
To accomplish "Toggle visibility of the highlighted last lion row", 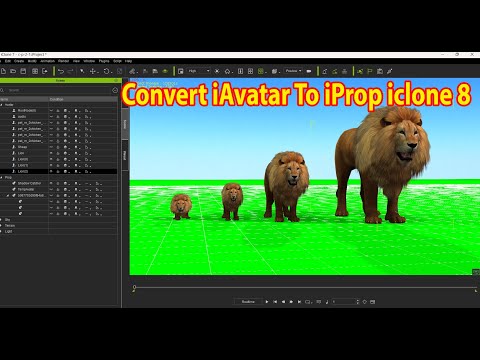I will 51,171.
